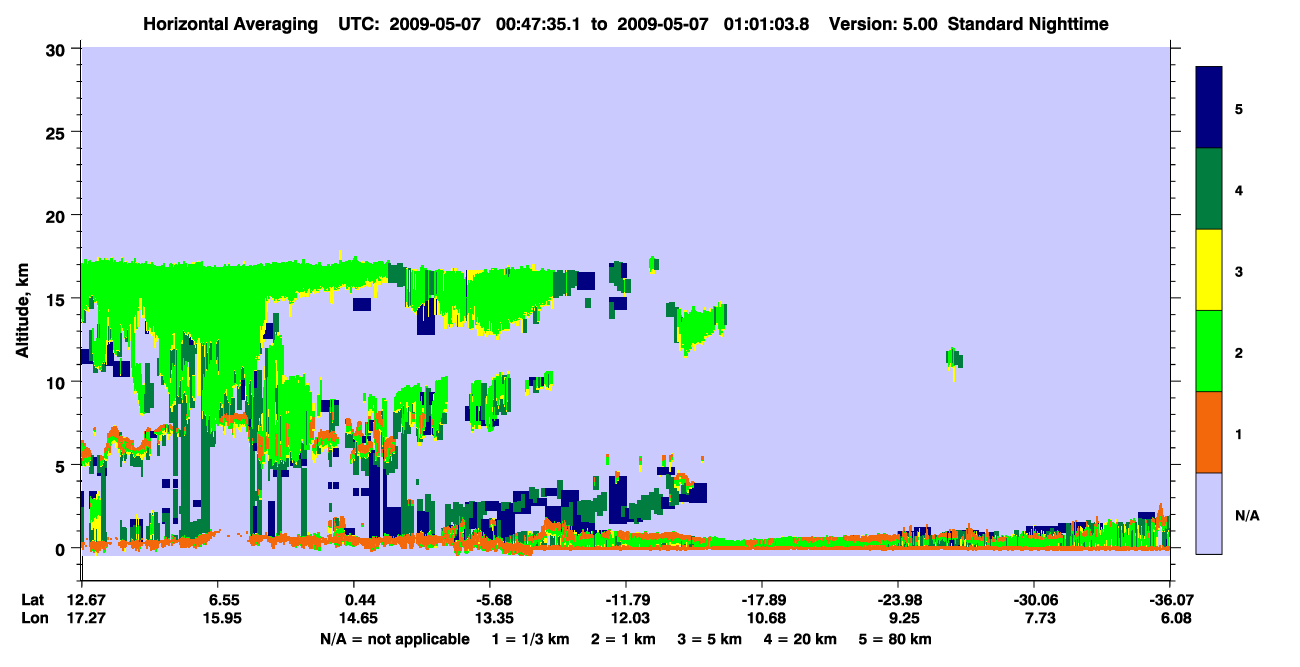Click the colorbar label '4'
This screenshot has height=667, width=1300.
point(1239,189)
